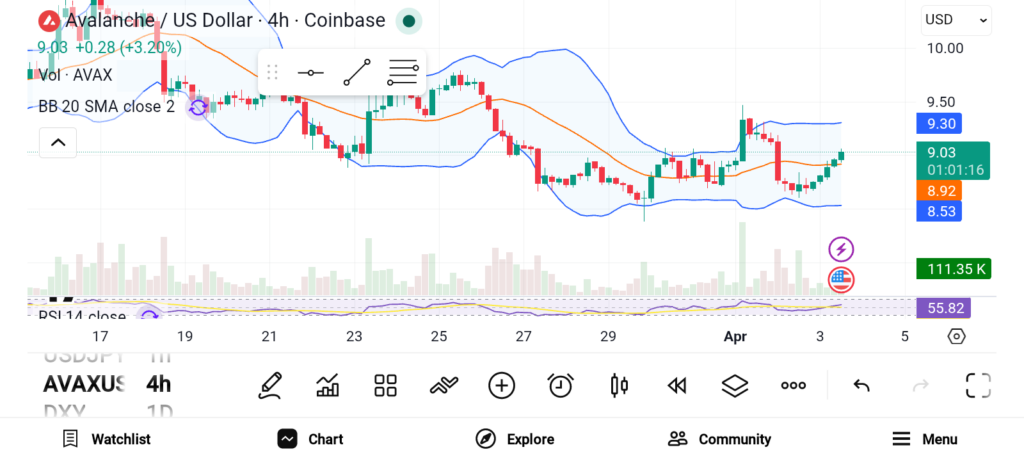Select the horizontal line drawing tool
Viewport: 1024px width, 461px height.
[311, 73]
